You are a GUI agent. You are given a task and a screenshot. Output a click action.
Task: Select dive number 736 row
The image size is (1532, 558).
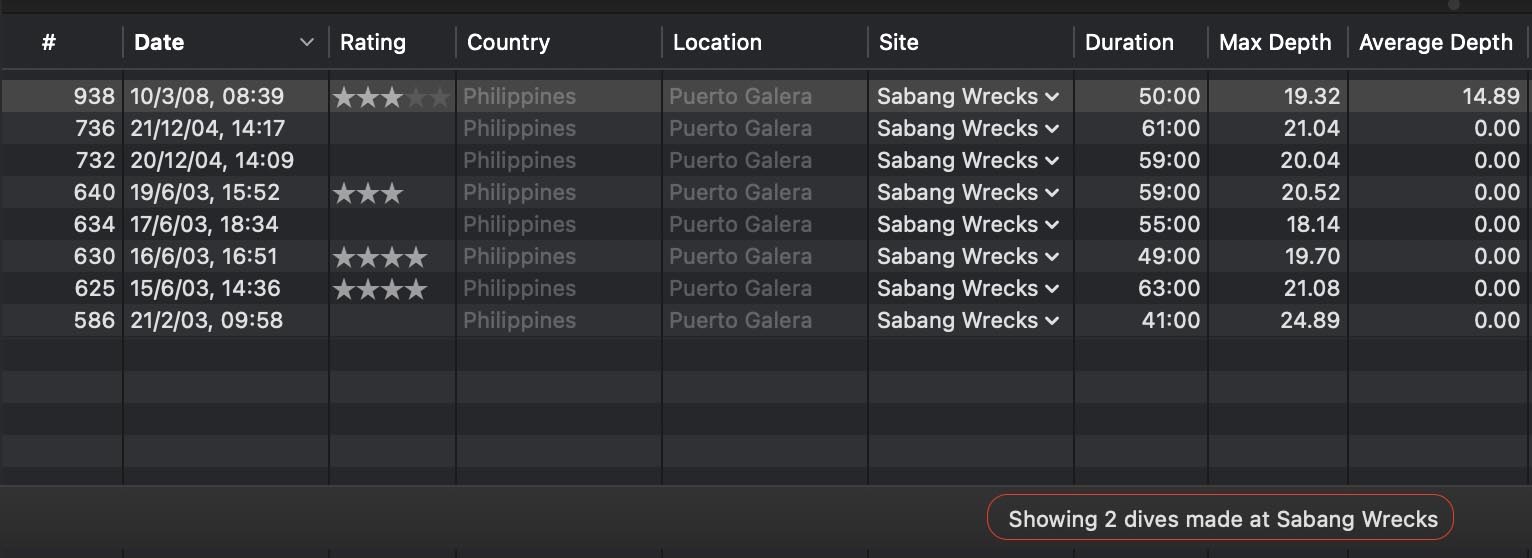[95, 129]
